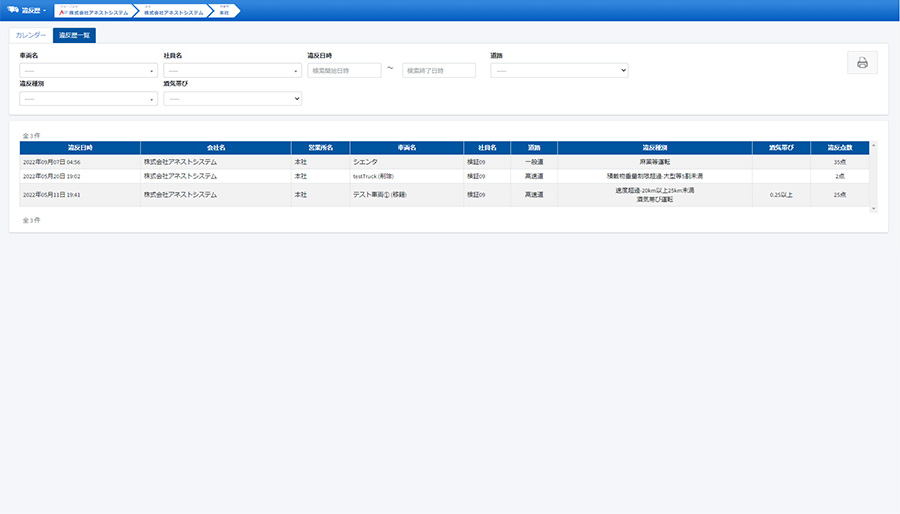Open the 酒気帯び dropdown
The image size is (900, 514).
pyautogui.click(x=232, y=99)
